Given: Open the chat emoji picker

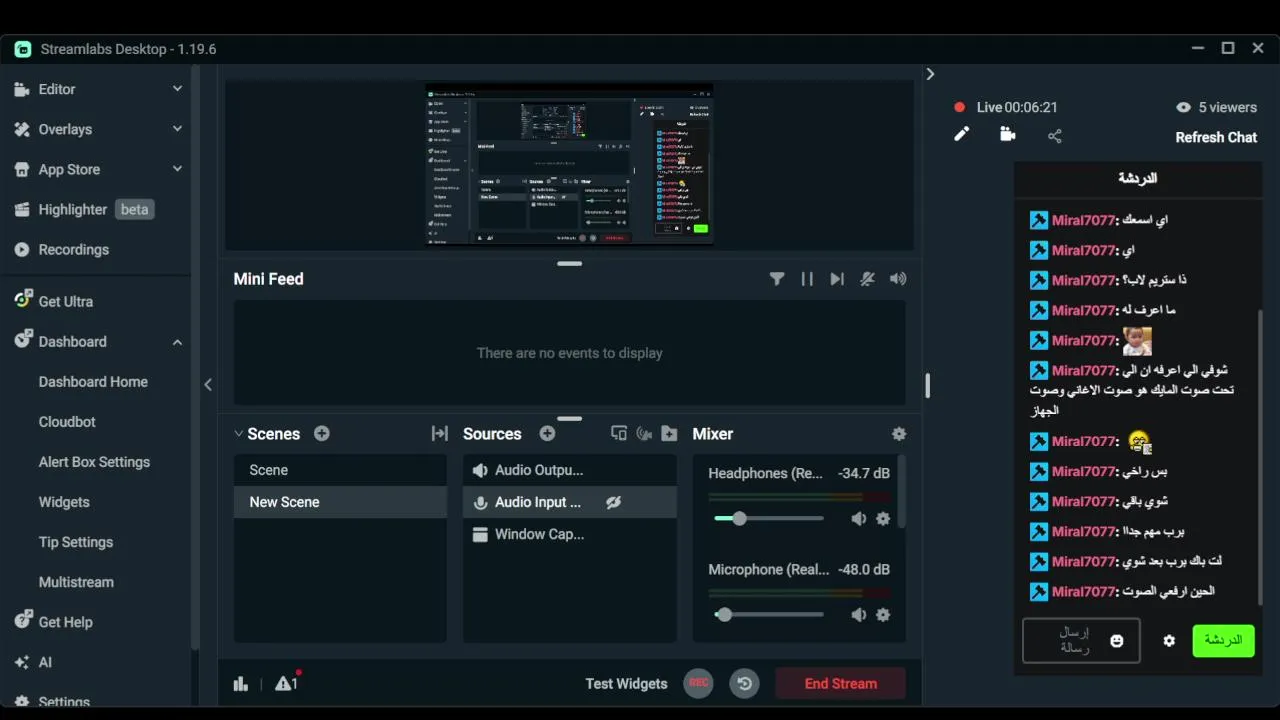Looking at the screenshot, I should (1117, 641).
